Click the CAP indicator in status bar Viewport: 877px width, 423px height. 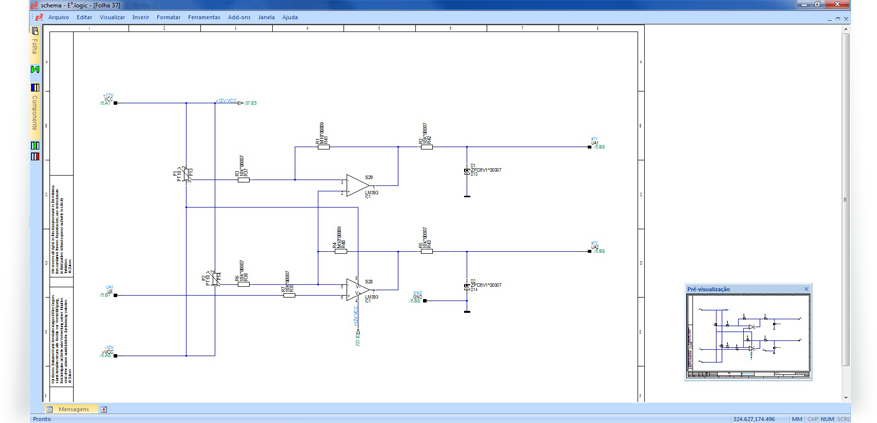812,419
